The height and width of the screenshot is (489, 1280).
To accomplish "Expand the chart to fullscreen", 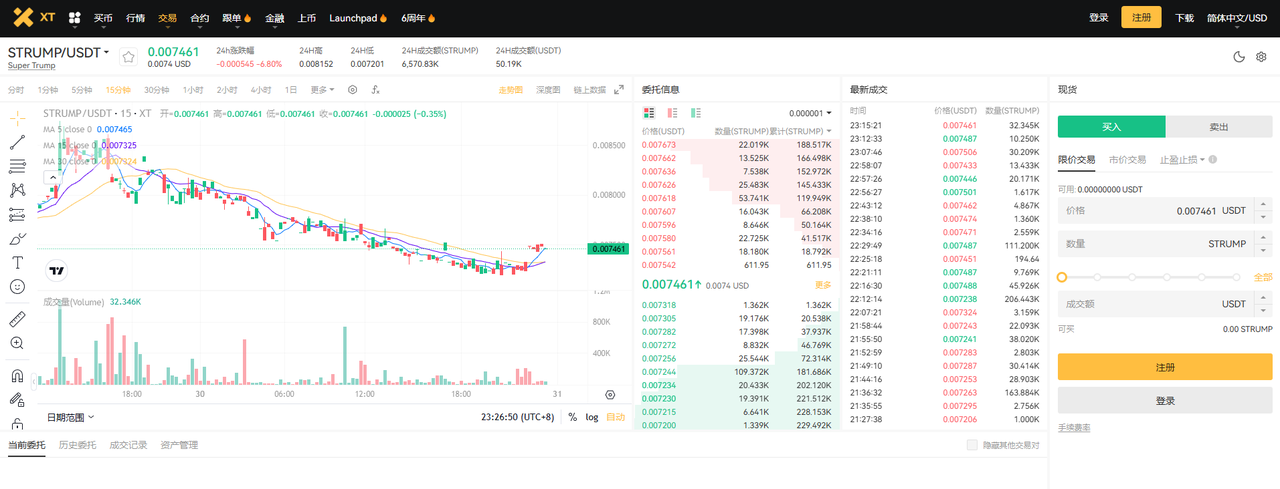I will click(x=619, y=90).
